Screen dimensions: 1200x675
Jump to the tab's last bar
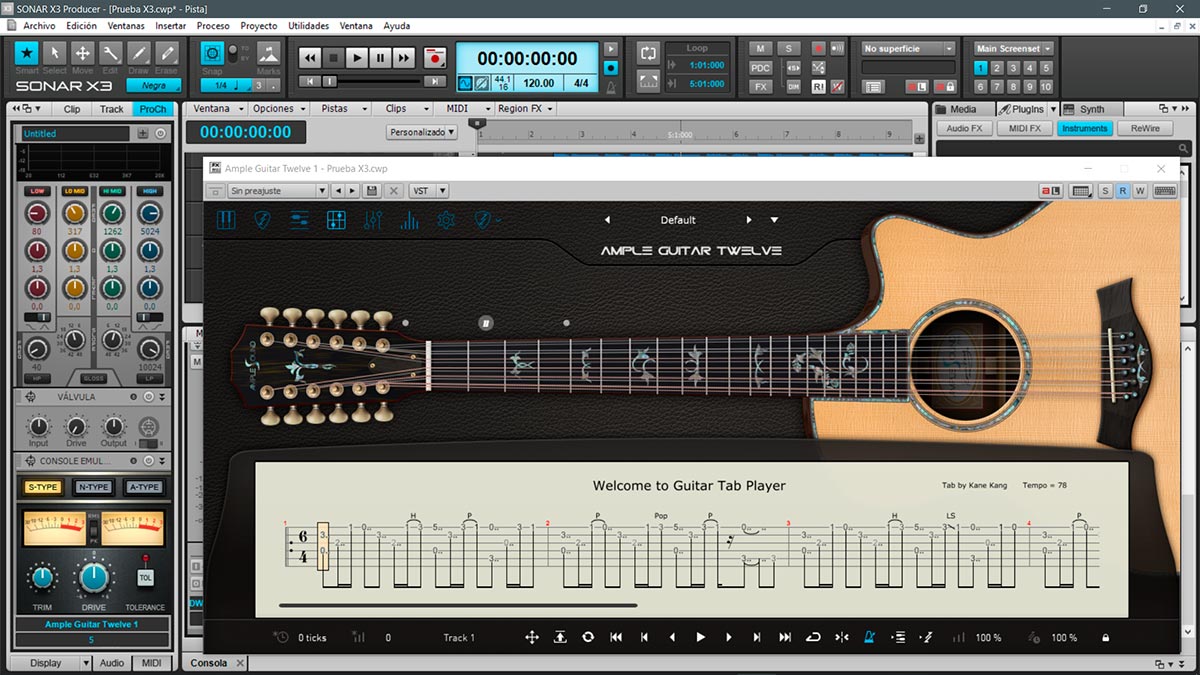785,637
